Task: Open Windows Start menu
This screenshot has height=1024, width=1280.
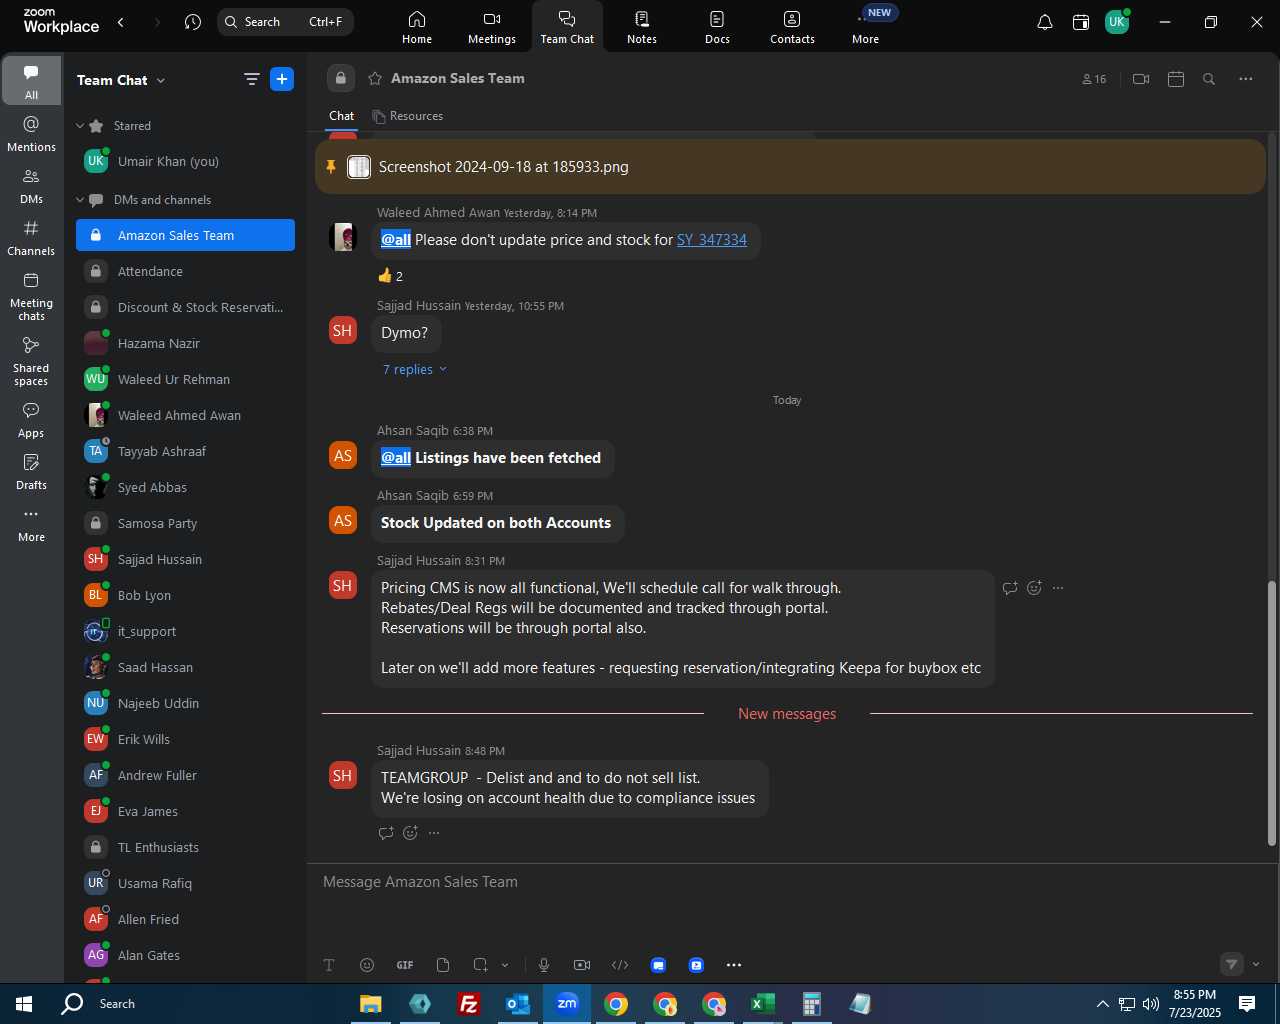Action: click(24, 1004)
